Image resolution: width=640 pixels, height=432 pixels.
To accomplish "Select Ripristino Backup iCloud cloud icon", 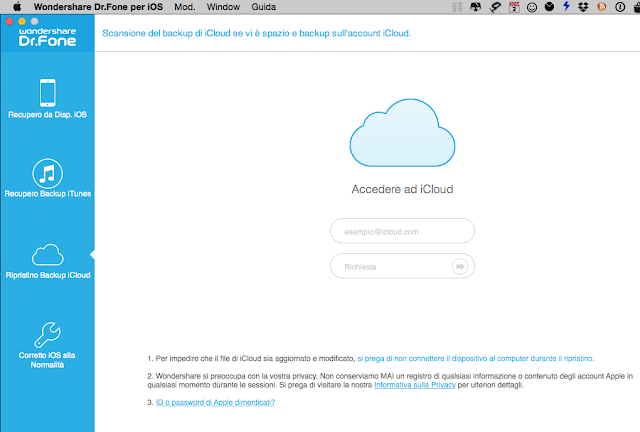I will (47, 255).
